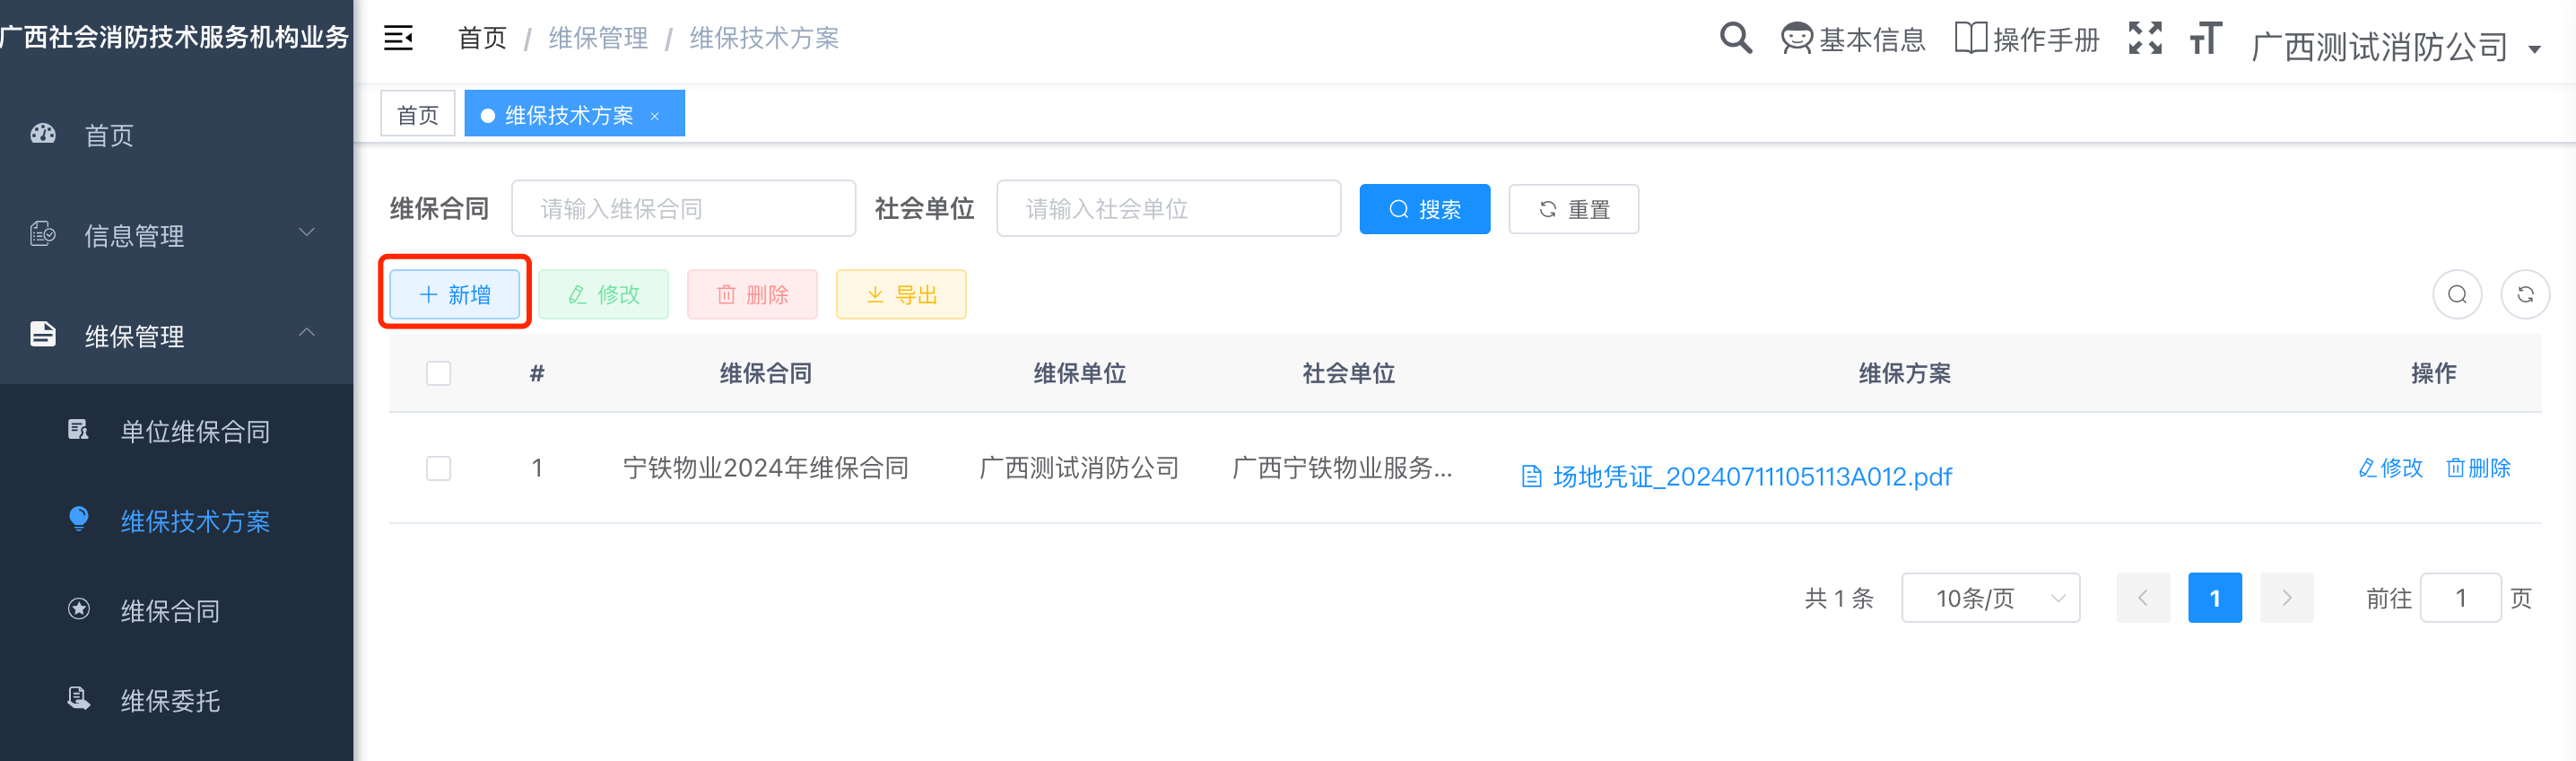The height and width of the screenshot is (761, 2576).
Task: Open the 操作手册 manual
Action: coord(2027,39)
